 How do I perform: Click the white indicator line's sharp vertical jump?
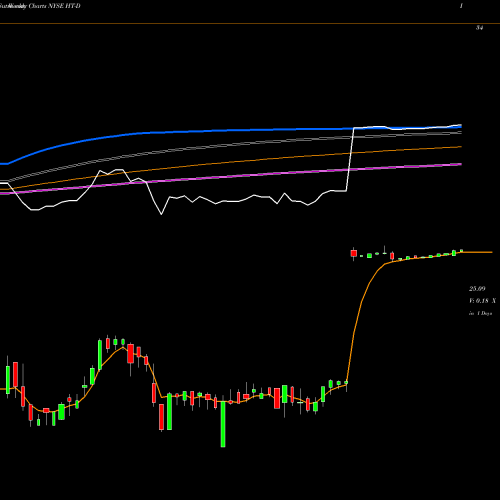click(350, 159)
